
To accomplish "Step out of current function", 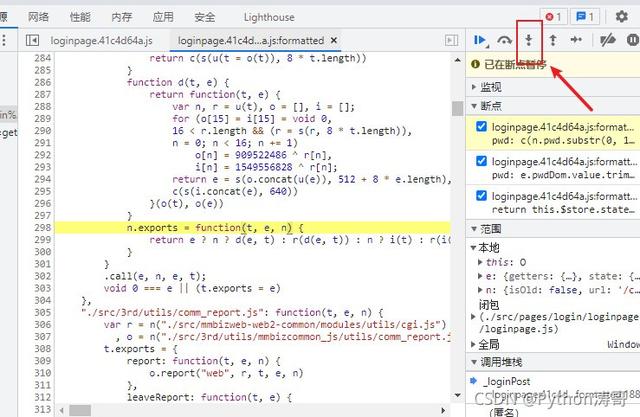I will click(x=553, y=40).
